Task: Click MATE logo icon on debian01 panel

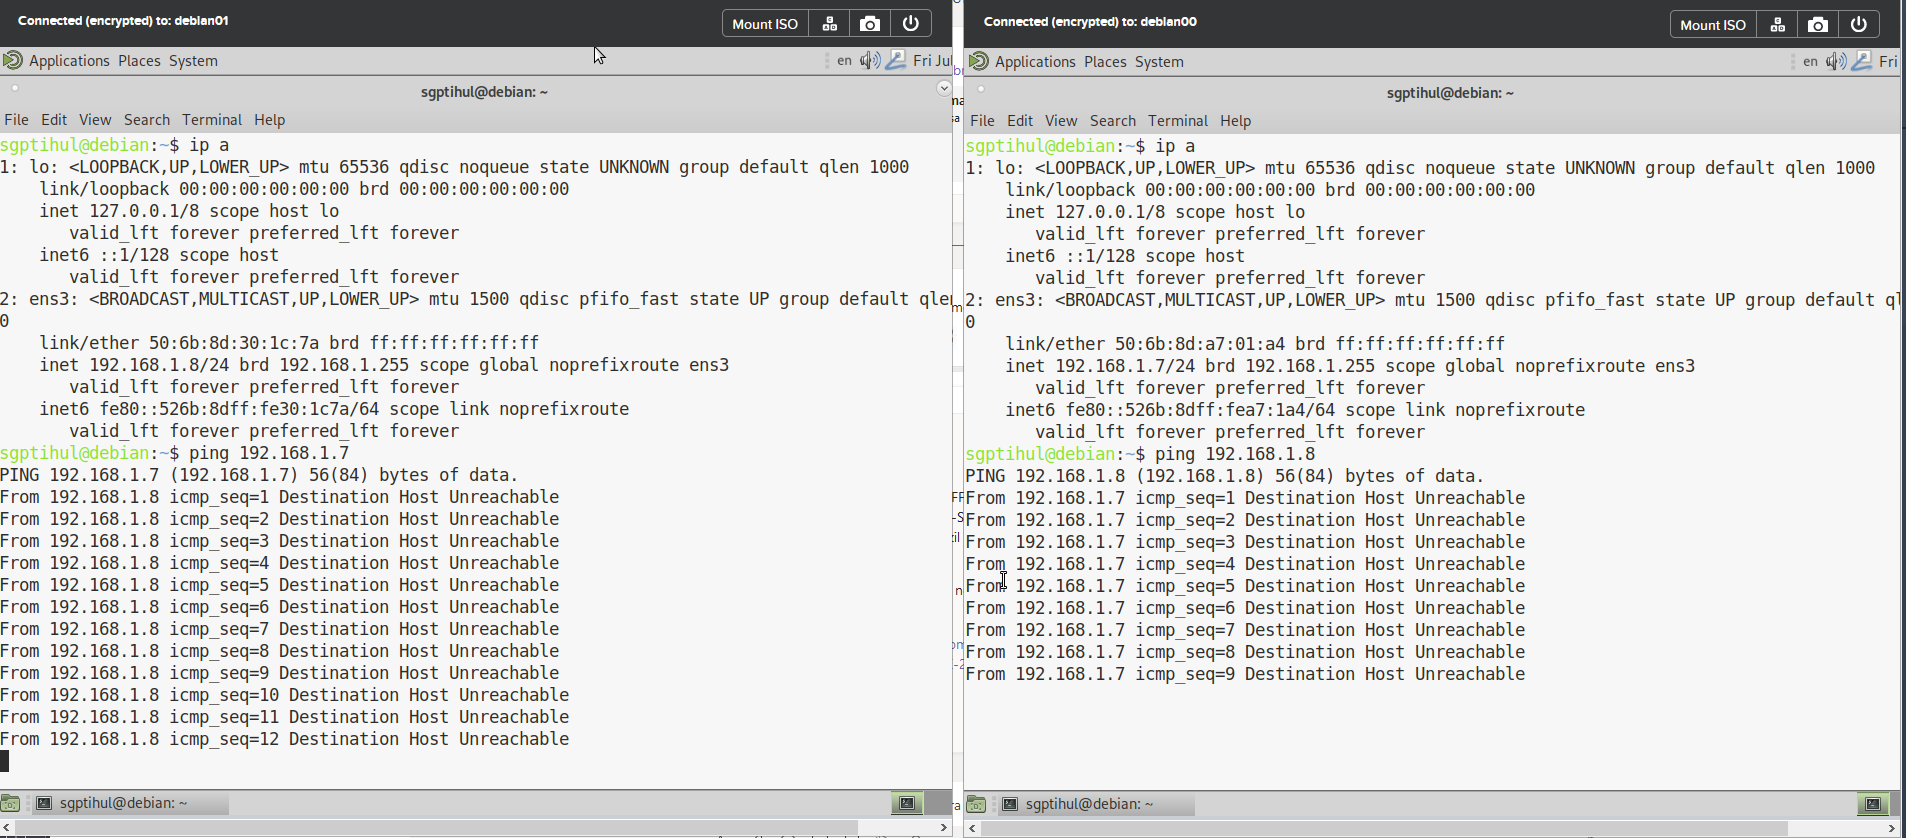Action: (x=13, y=60)
